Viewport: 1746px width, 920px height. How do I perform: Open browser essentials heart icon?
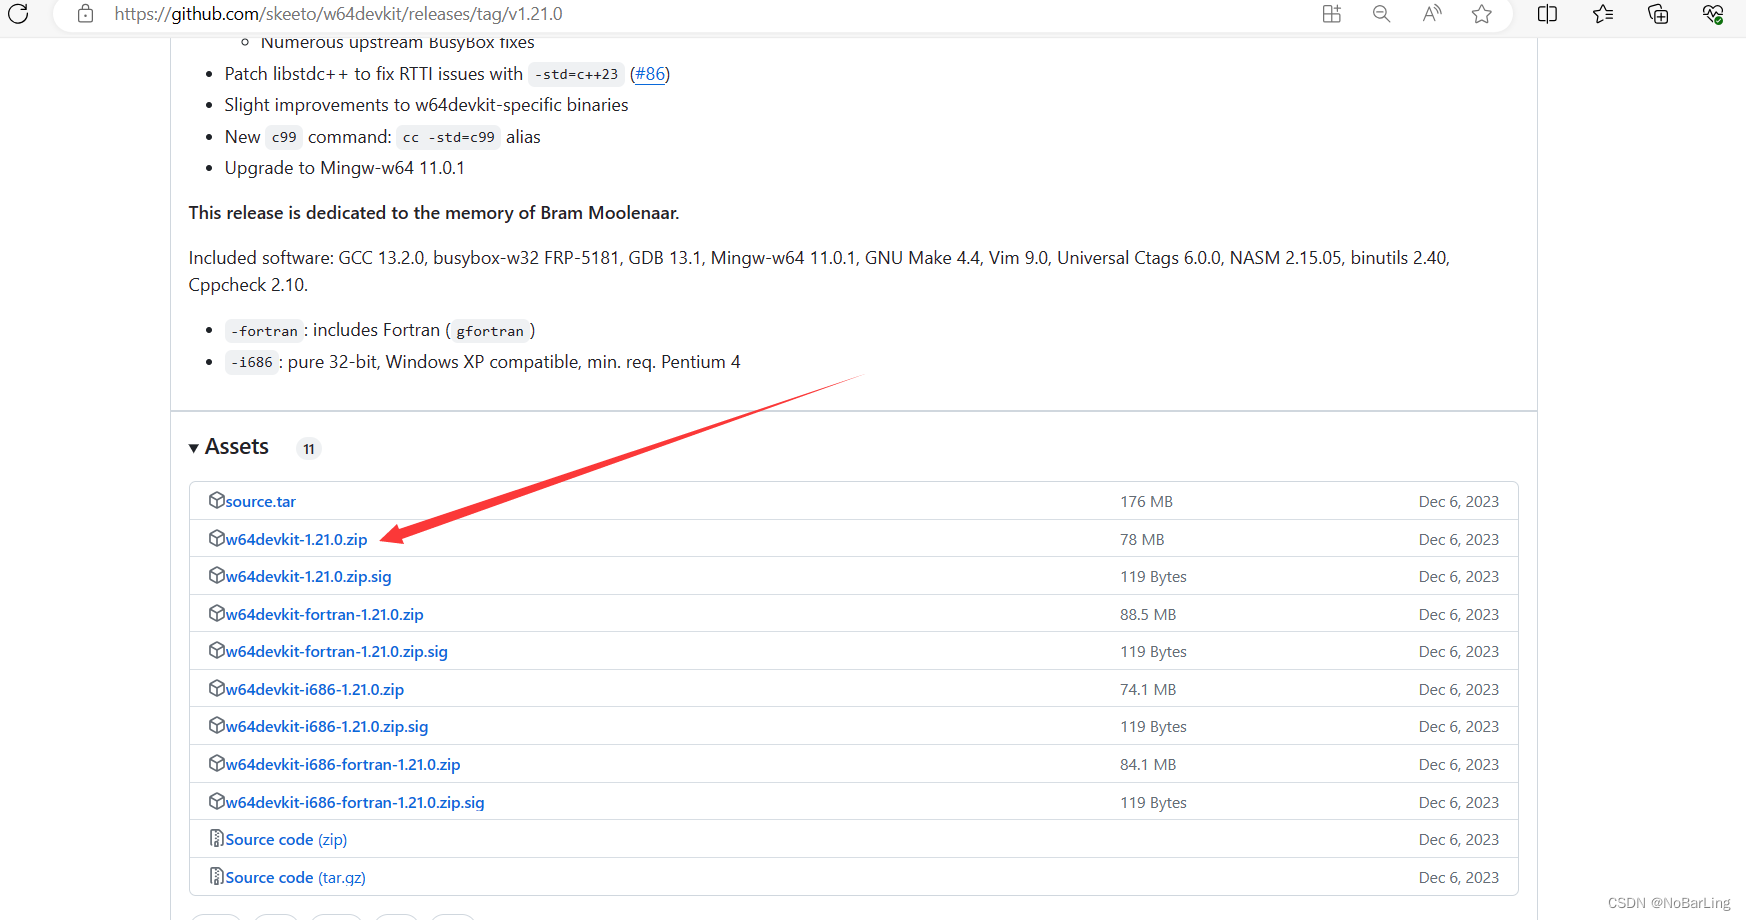click(1713, 14)
